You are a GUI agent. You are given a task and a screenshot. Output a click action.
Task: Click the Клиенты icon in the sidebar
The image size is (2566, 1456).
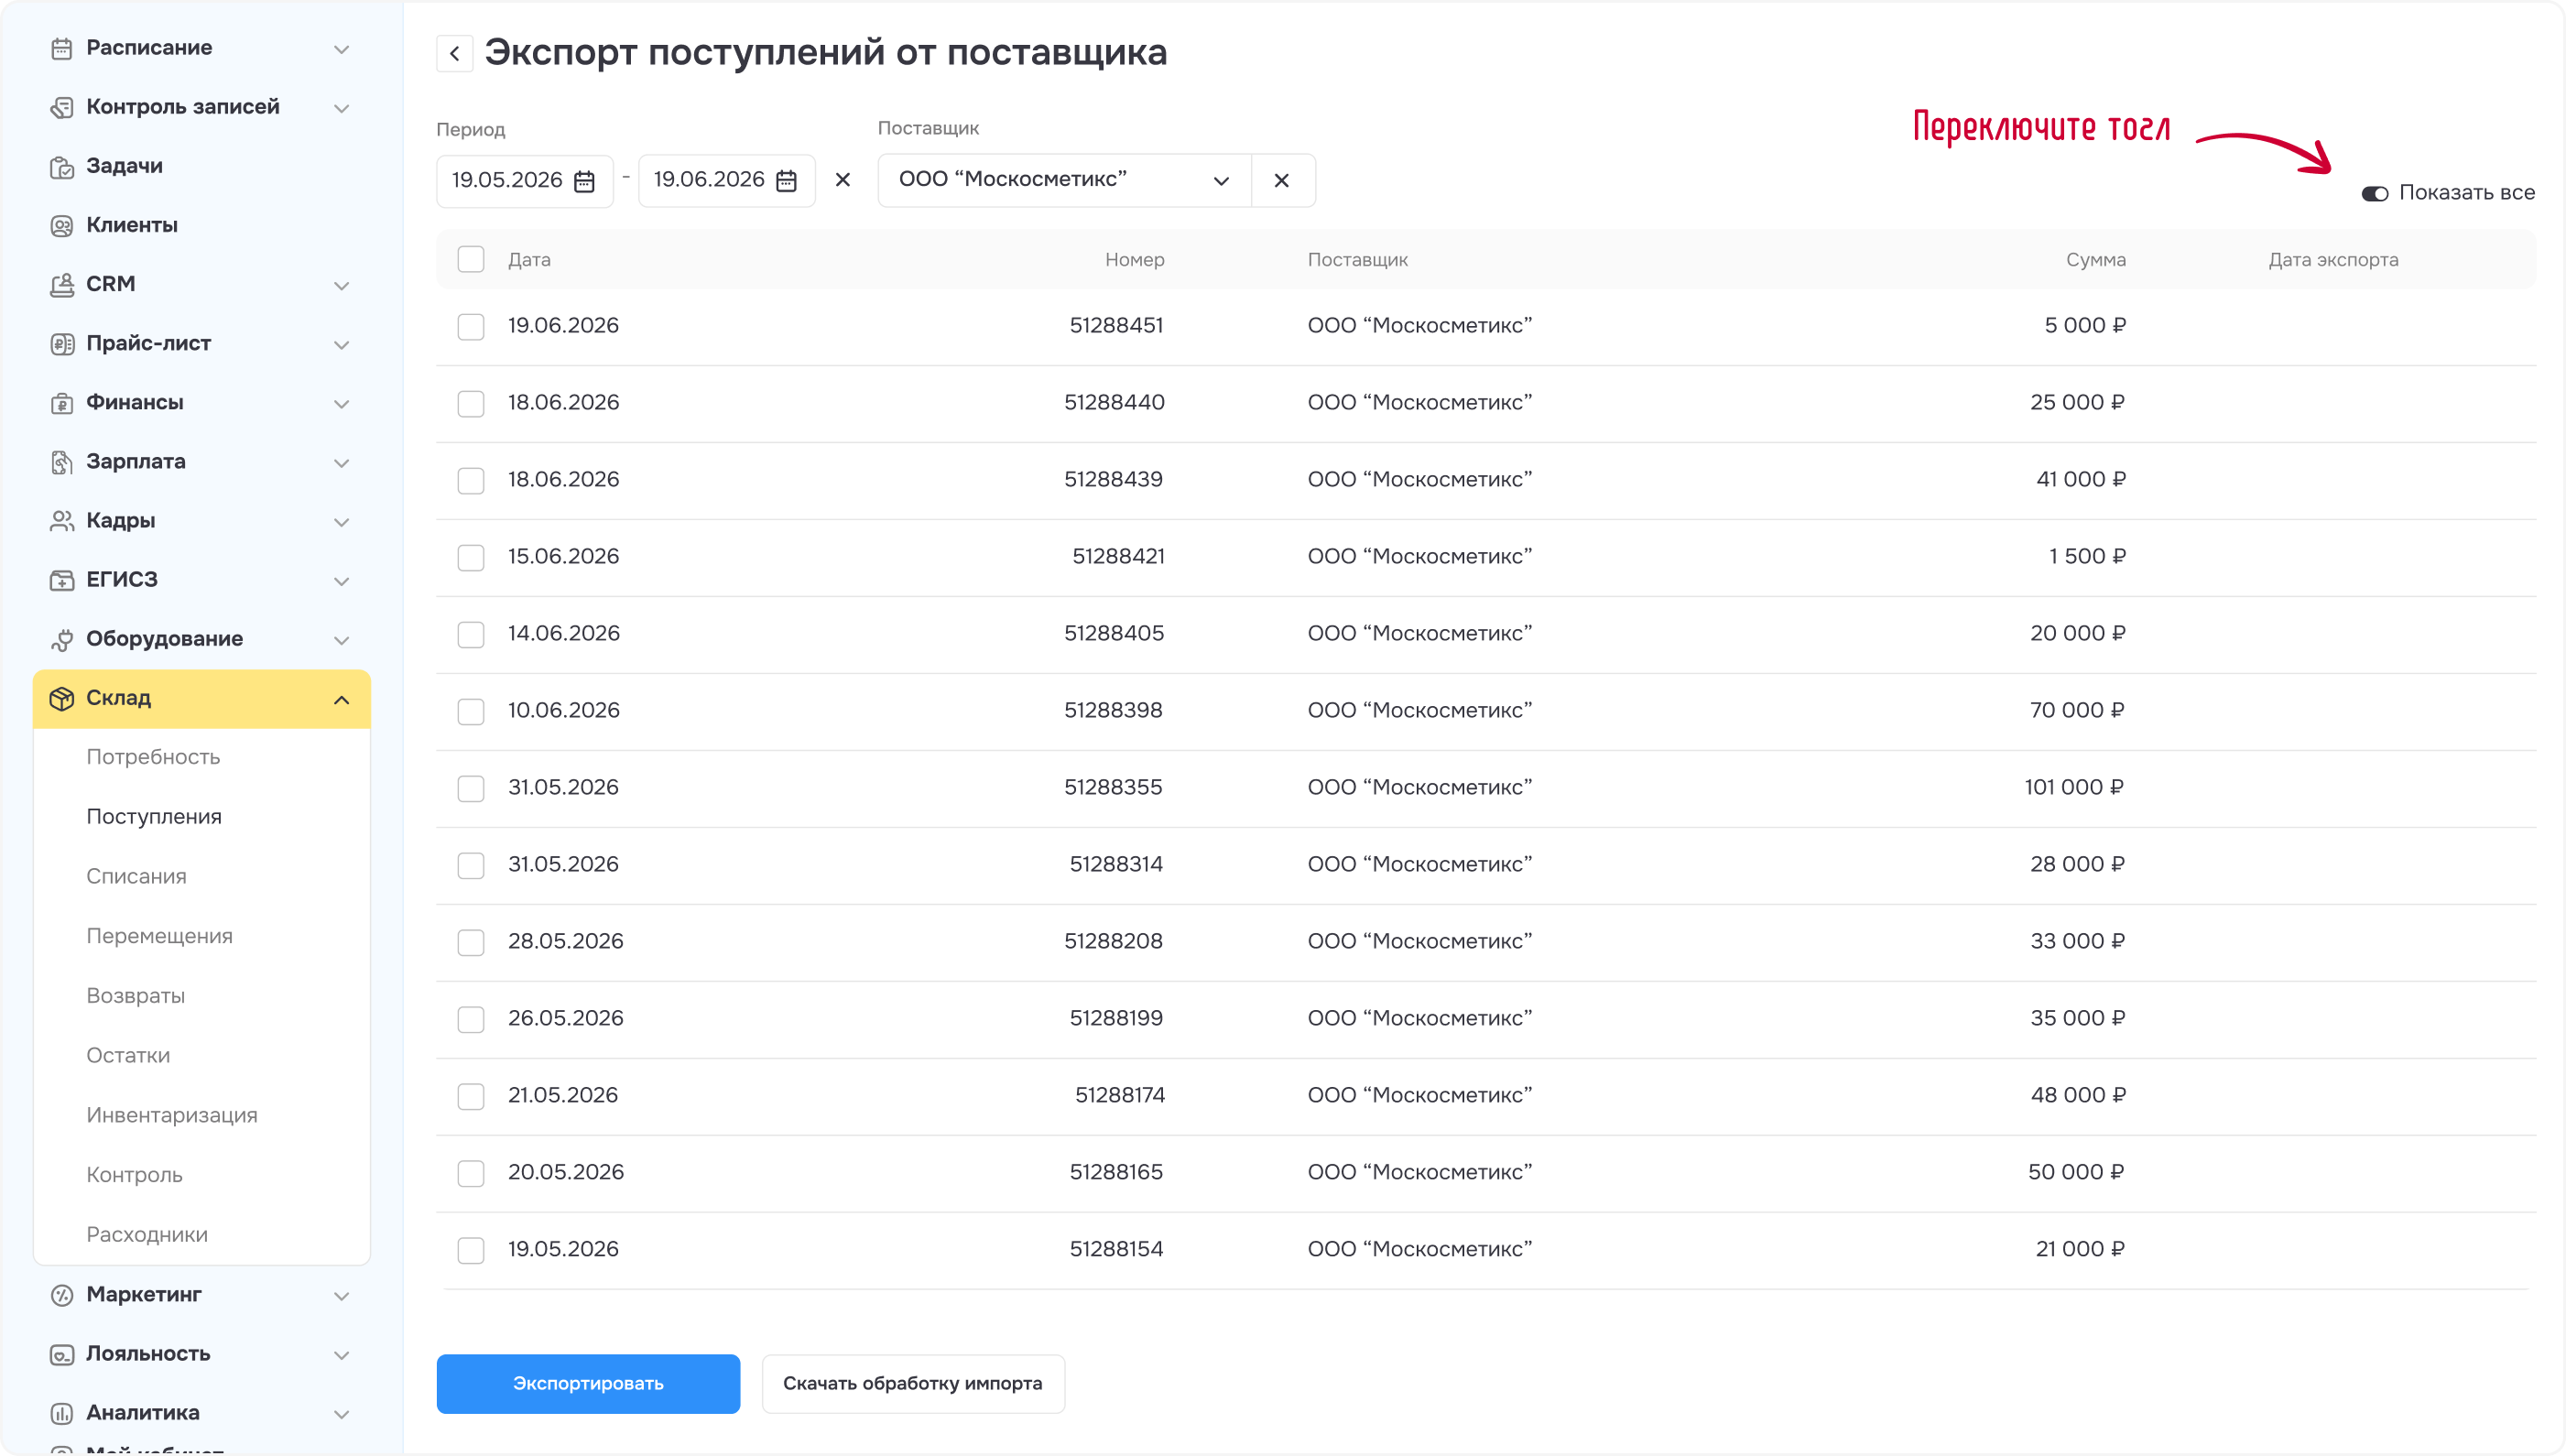(62, 226)
